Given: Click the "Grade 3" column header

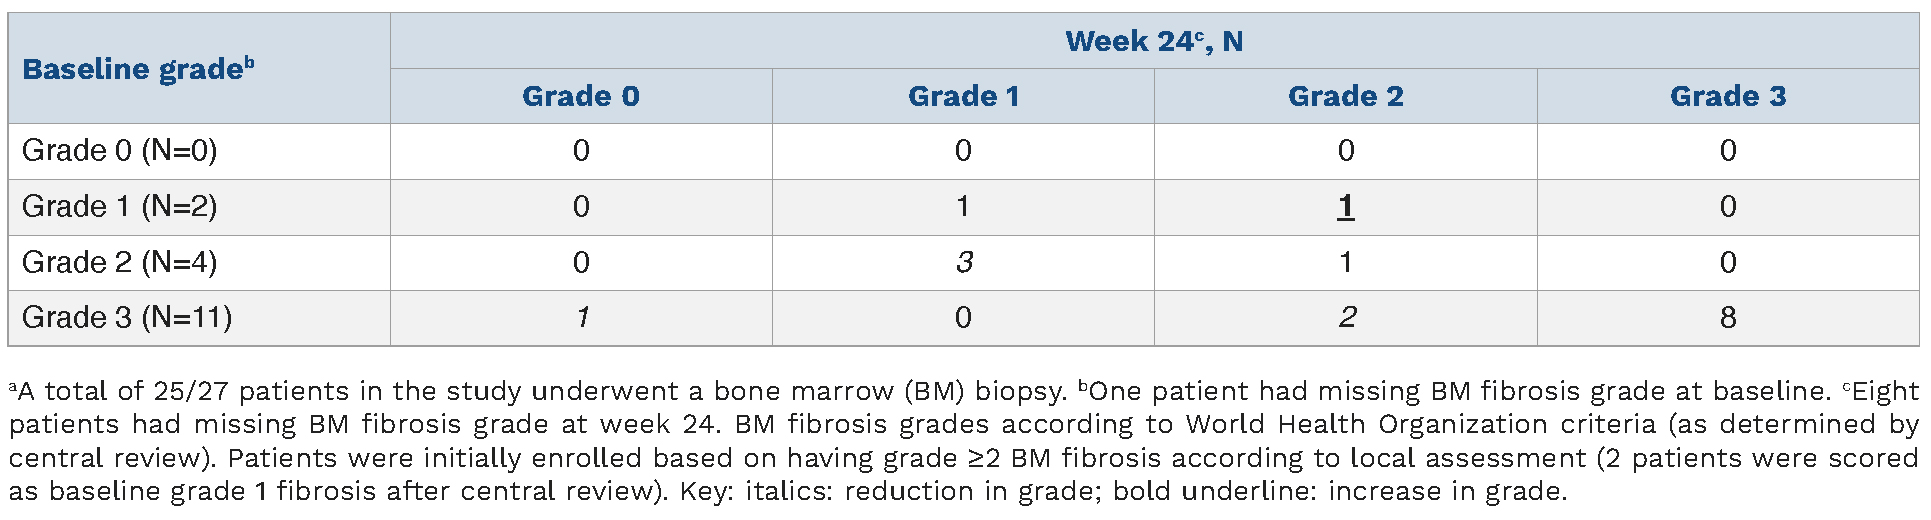Looking at the screenshot, I should (x=1727, y=96).
